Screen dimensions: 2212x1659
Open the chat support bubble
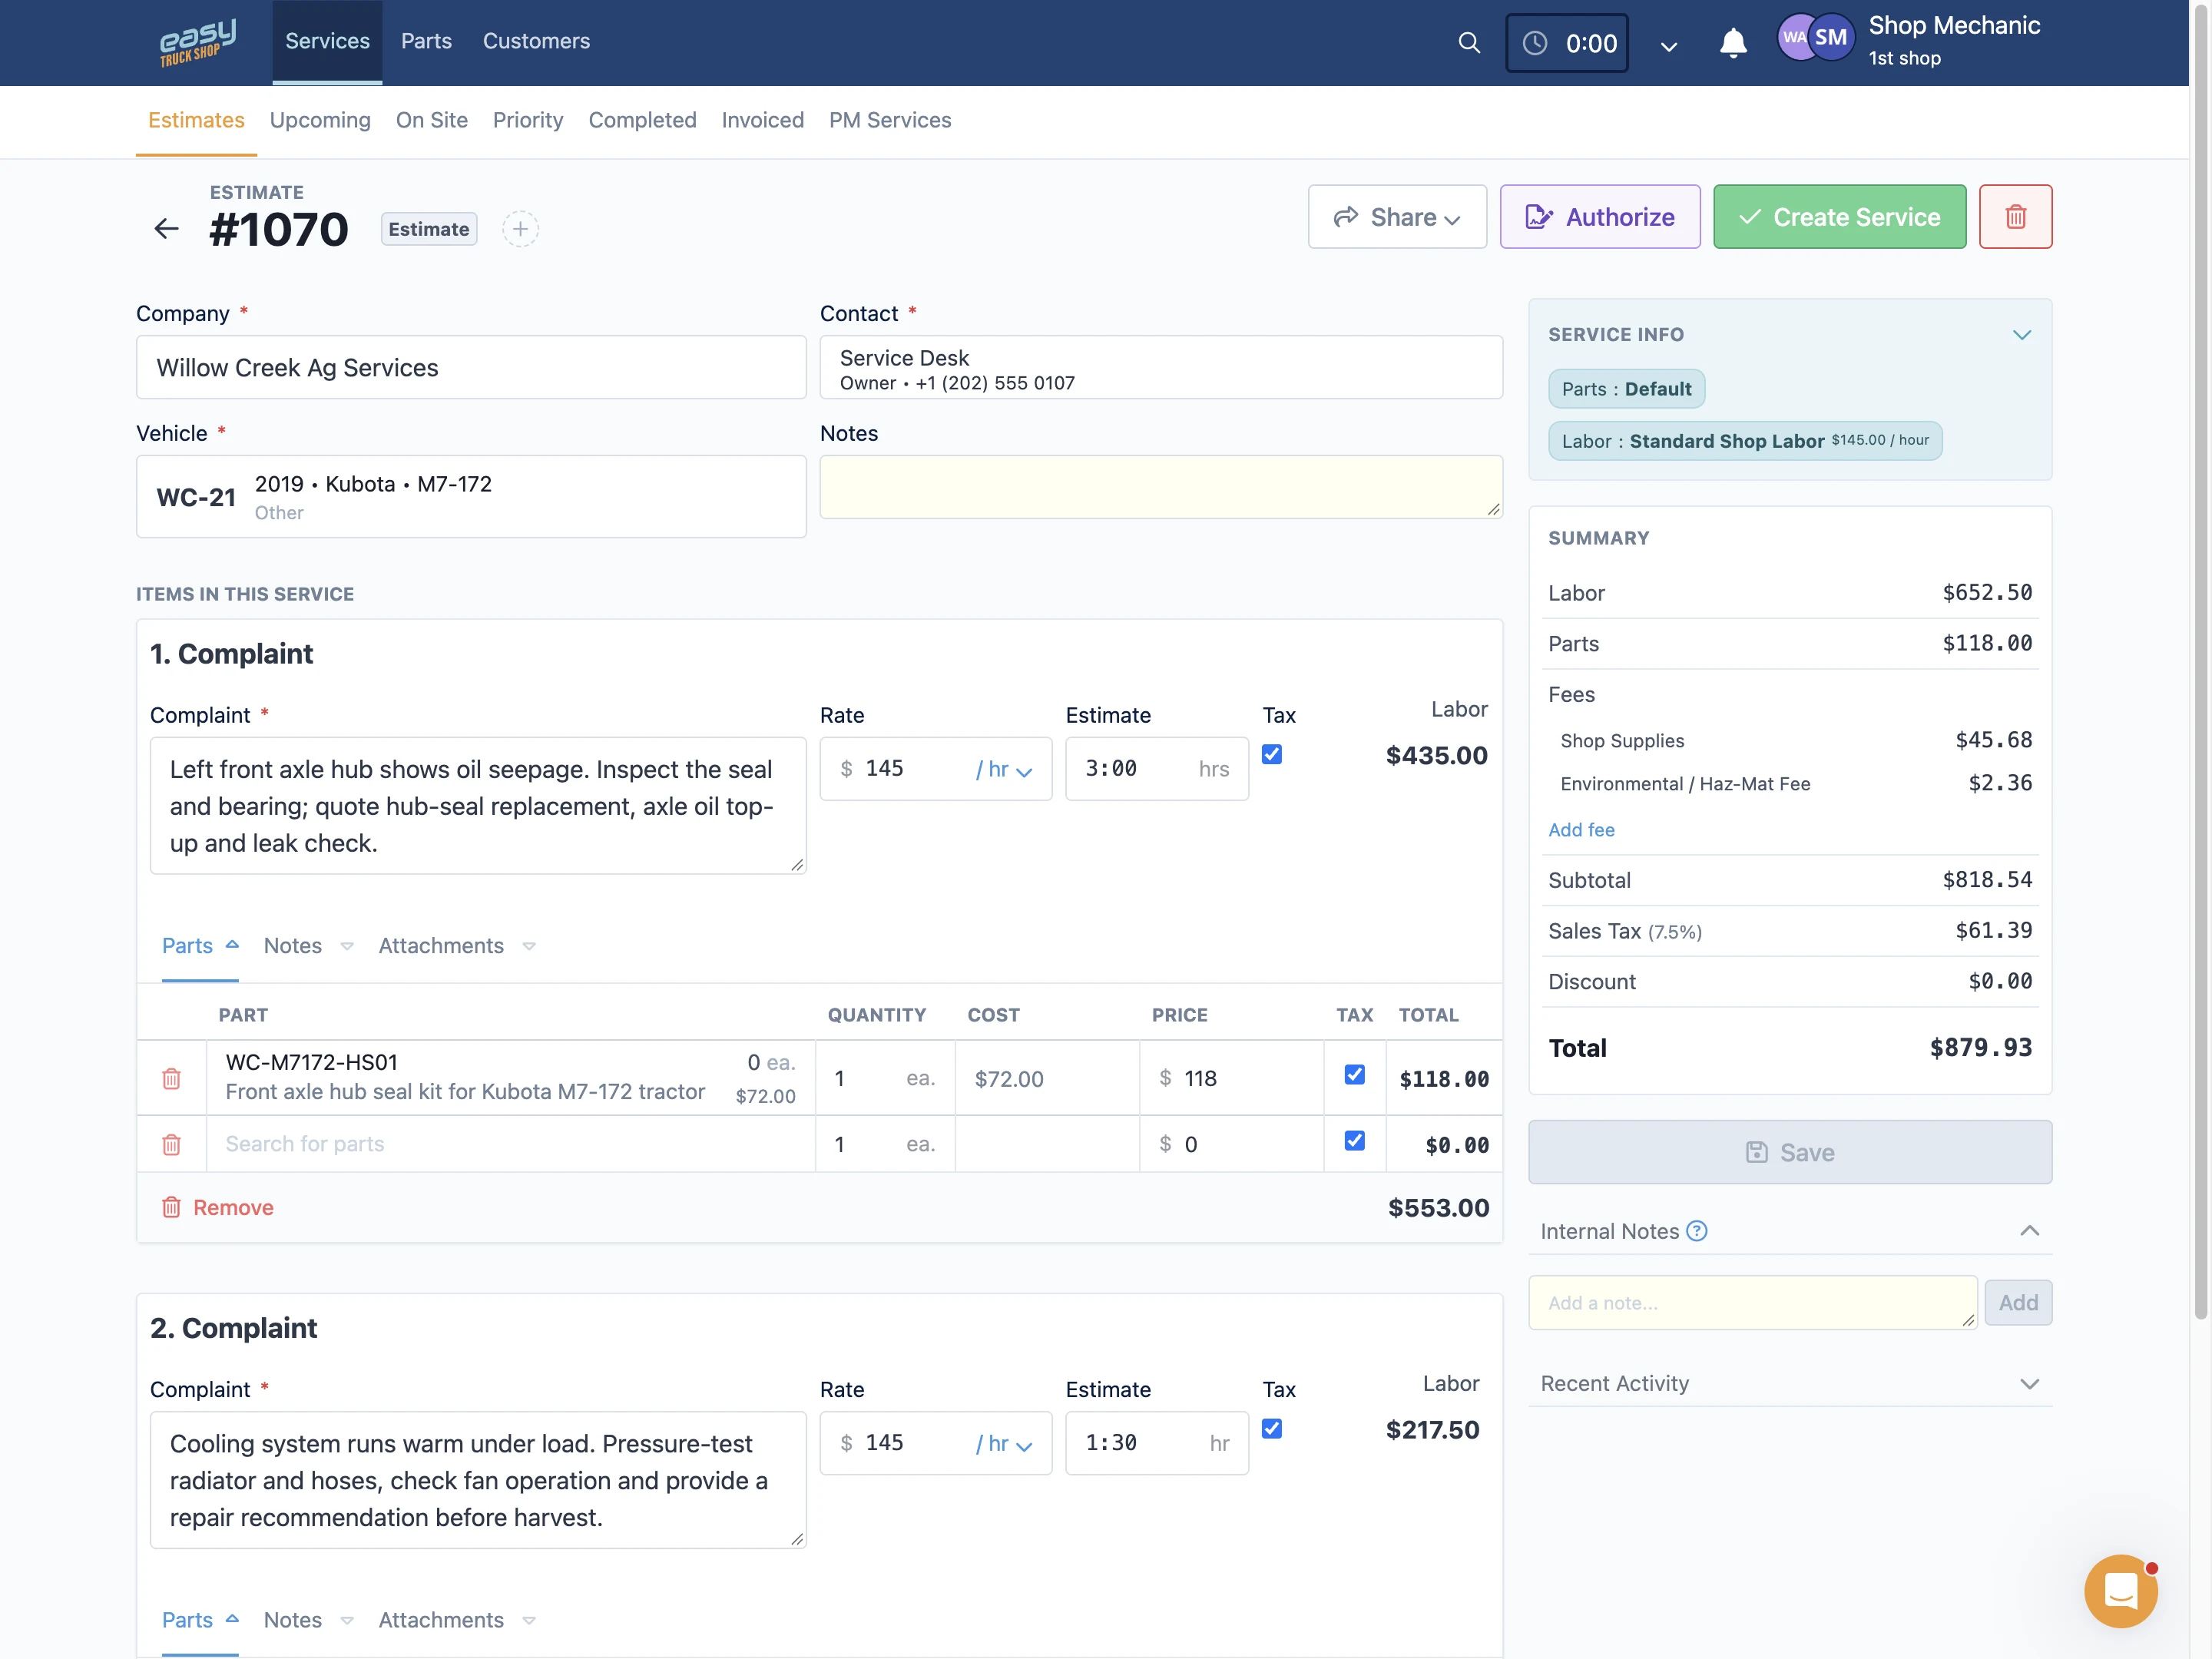tap(2120, 1590)
